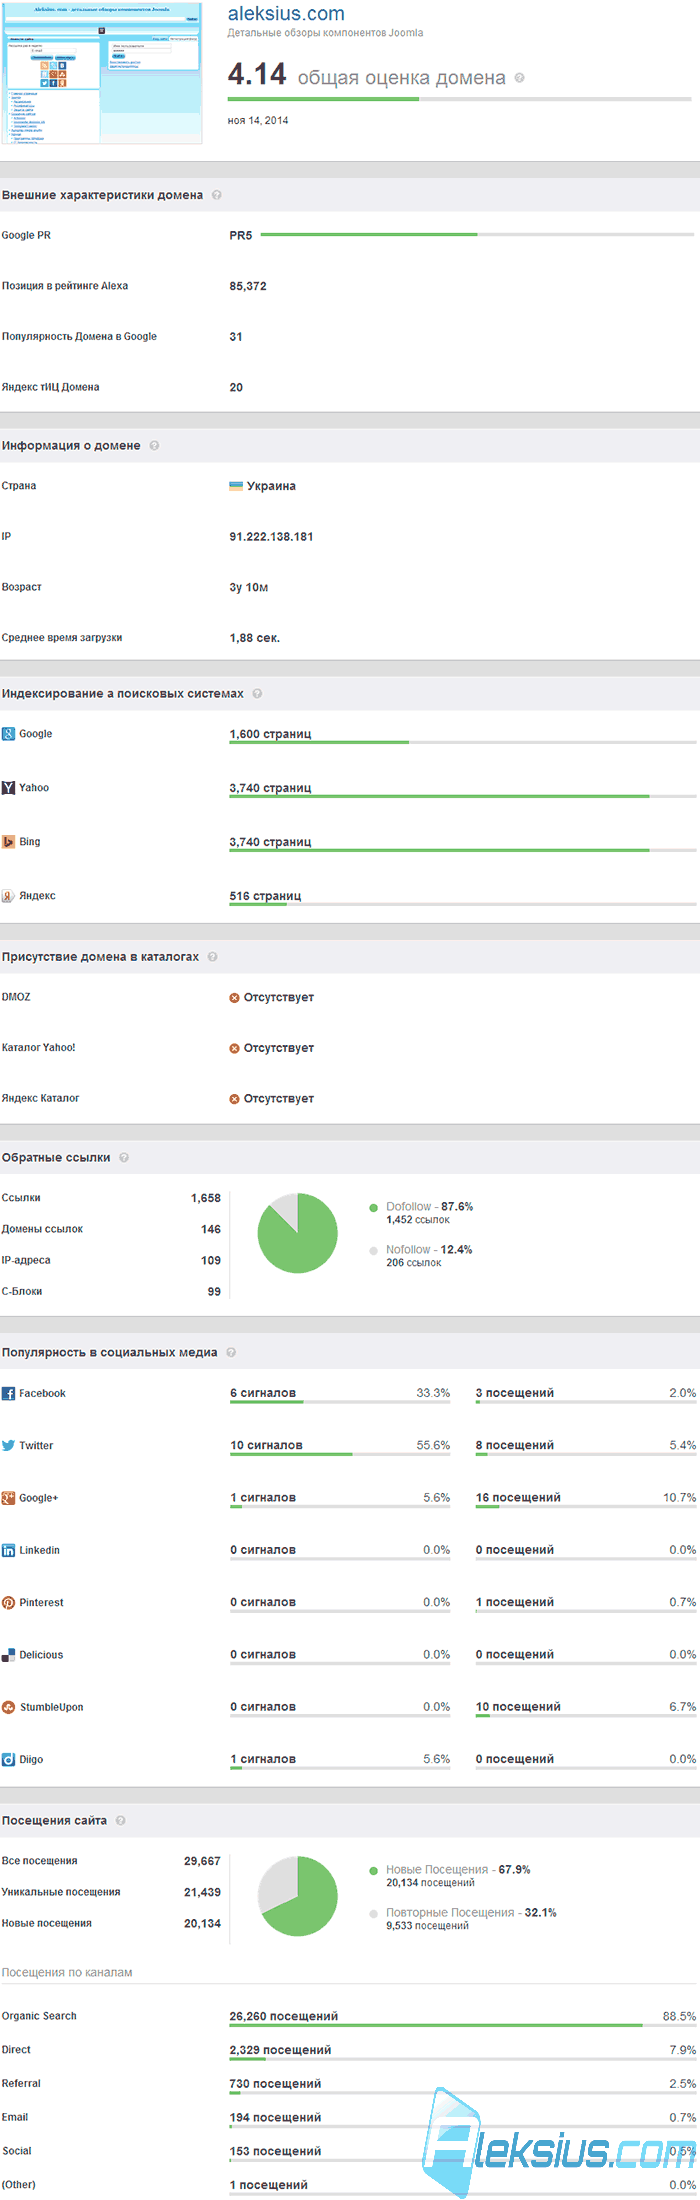Click the Pinterest icon
This screenshot has width=700, height=2200.
8,1602
